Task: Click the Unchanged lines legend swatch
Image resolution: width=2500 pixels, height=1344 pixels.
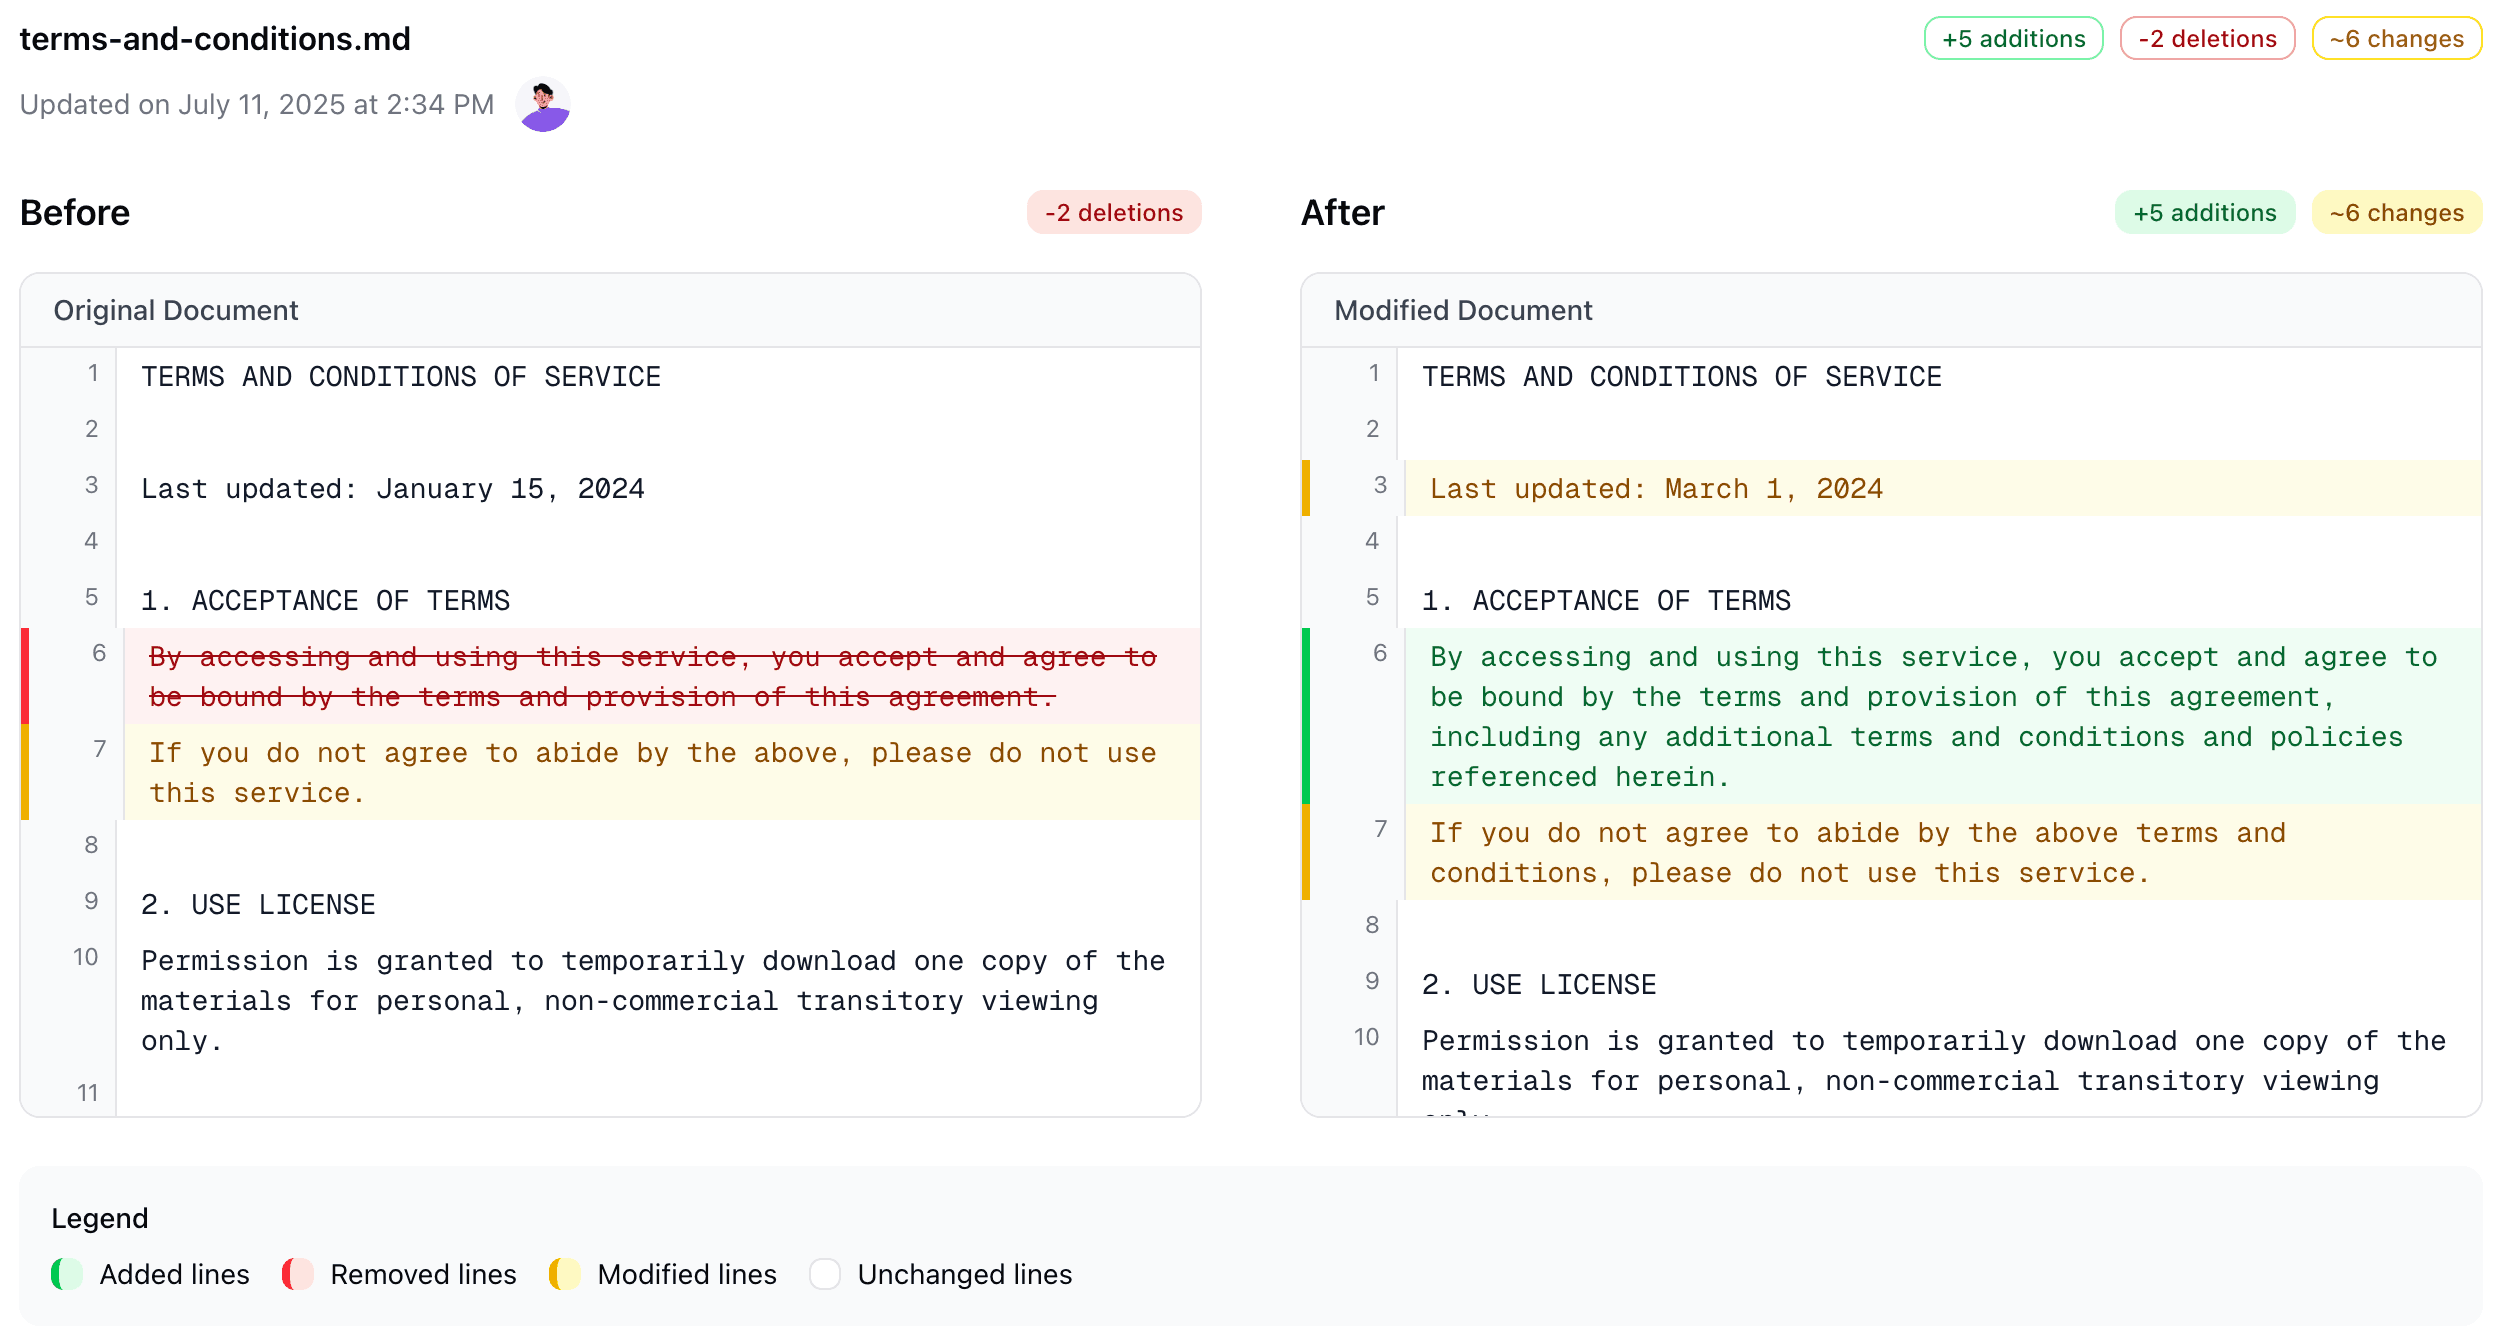Action: pyautogui.click(x=825, y=1274)
